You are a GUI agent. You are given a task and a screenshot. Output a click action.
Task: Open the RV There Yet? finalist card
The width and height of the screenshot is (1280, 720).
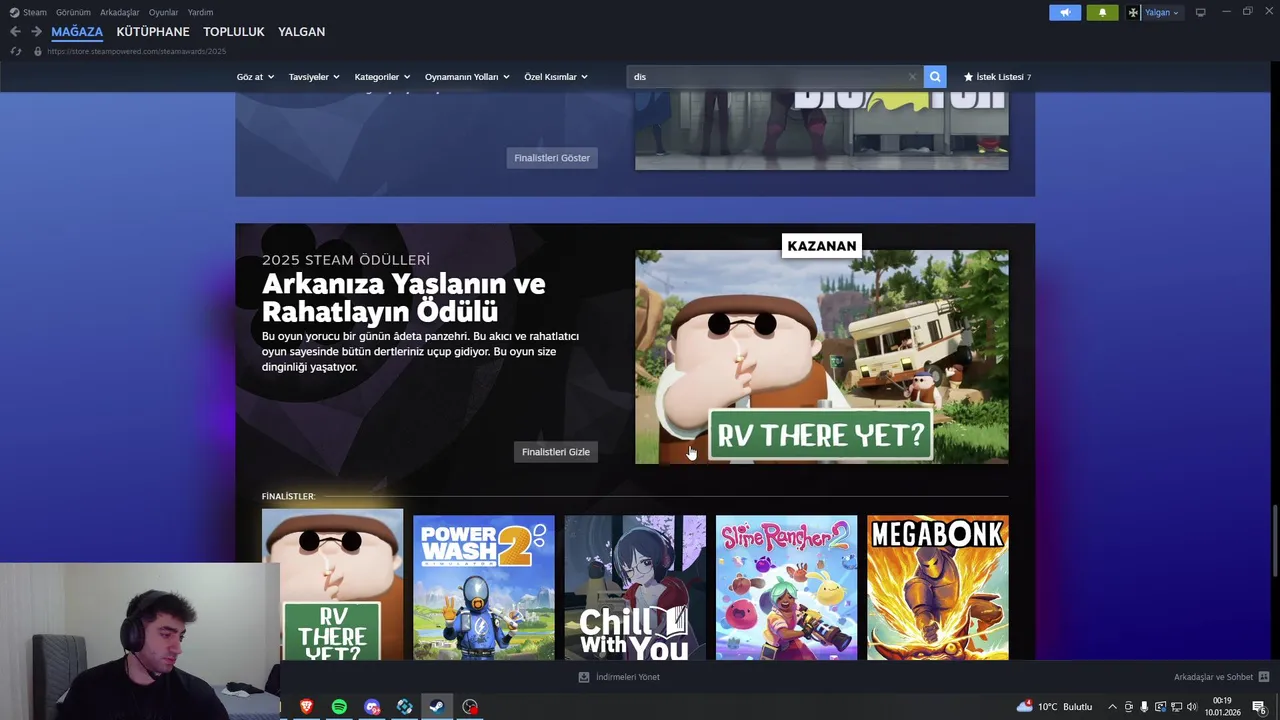333,584
